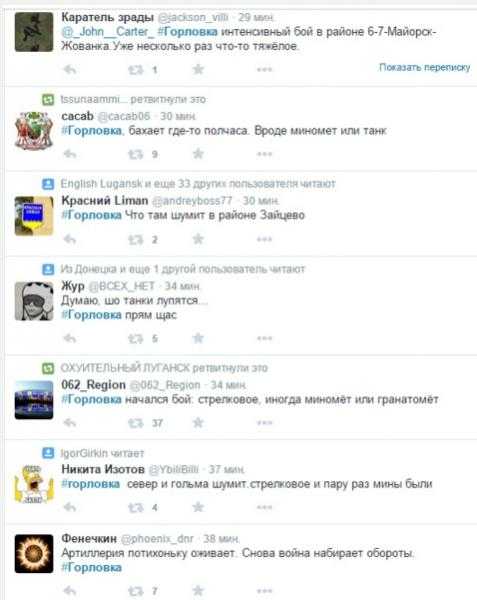The height and width of the screenshot is (600, 477).
Task: Open more options on Каратель зрады tweet
Action: [264, 70]
